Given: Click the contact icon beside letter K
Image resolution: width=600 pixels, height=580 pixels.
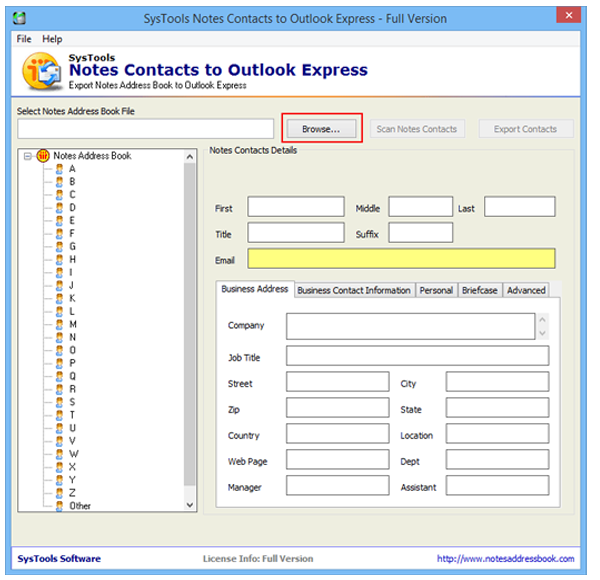Looking at the screenshot, I should click(59, 298).
